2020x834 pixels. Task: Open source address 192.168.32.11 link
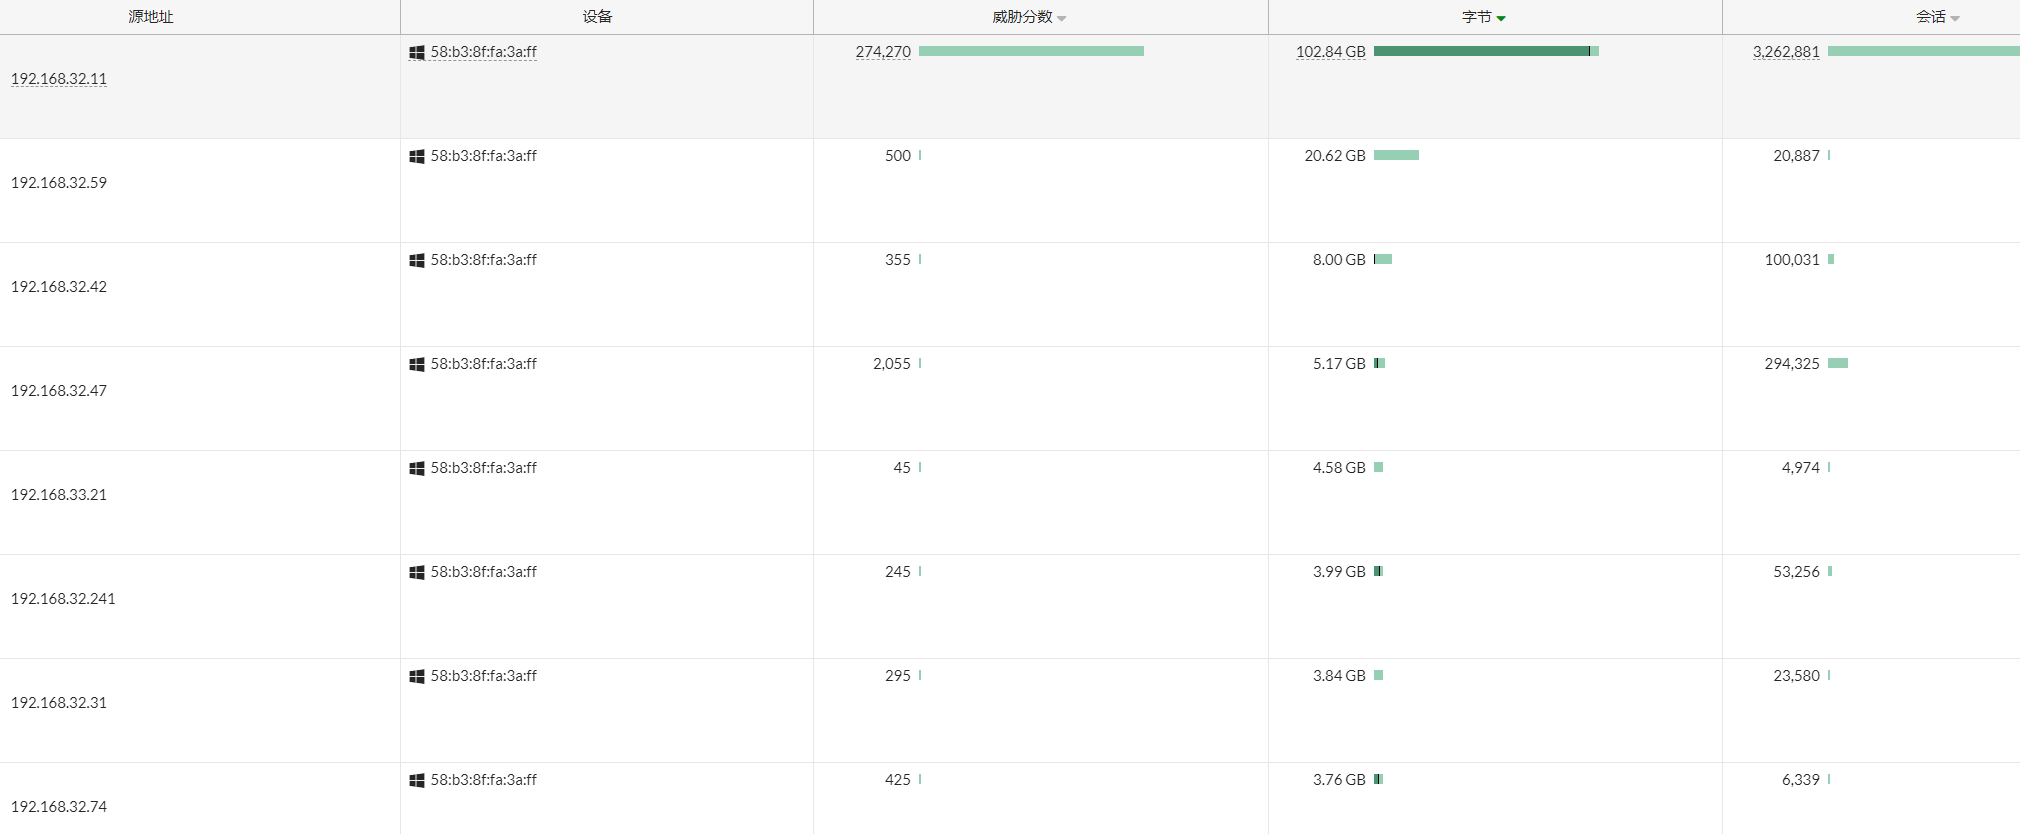coord(59,79)
